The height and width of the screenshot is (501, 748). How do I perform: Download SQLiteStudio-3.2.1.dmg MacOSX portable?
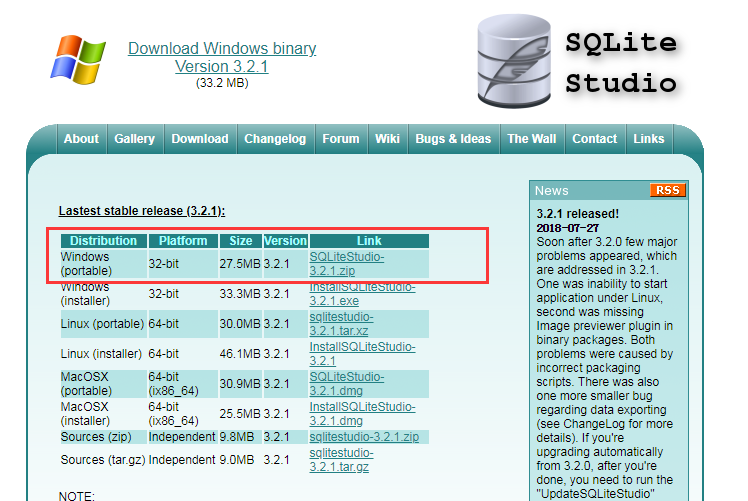coord(347,384)
